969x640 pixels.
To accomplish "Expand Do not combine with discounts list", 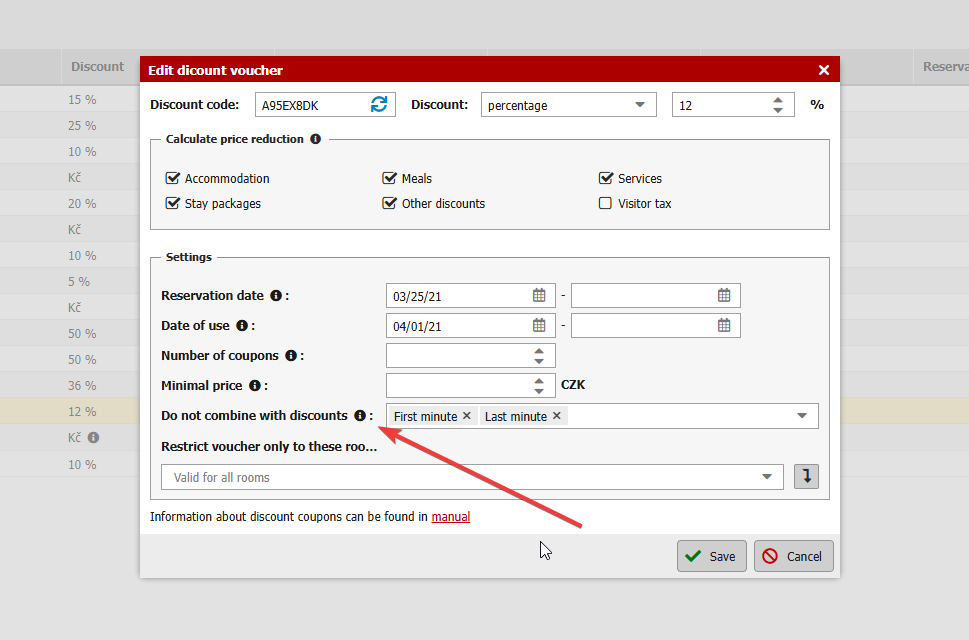I will click(x=802, y=416).
